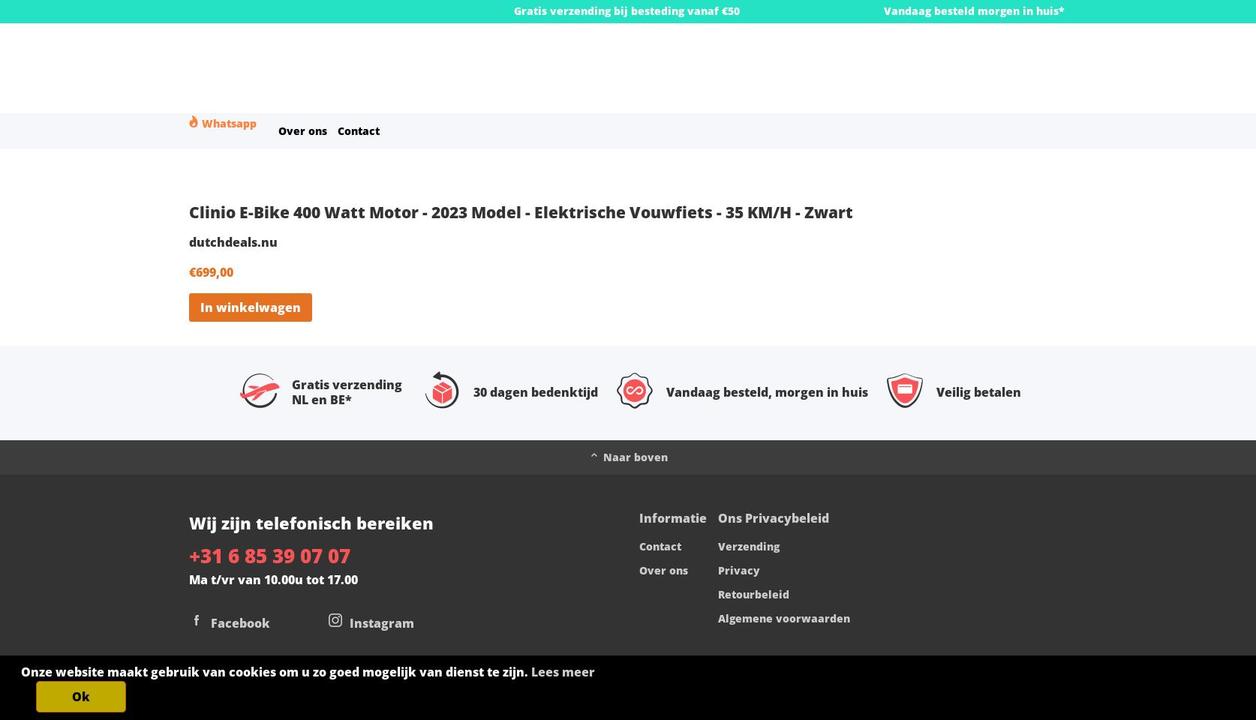Open Contact under Informatie in footer

coord(660,546)
